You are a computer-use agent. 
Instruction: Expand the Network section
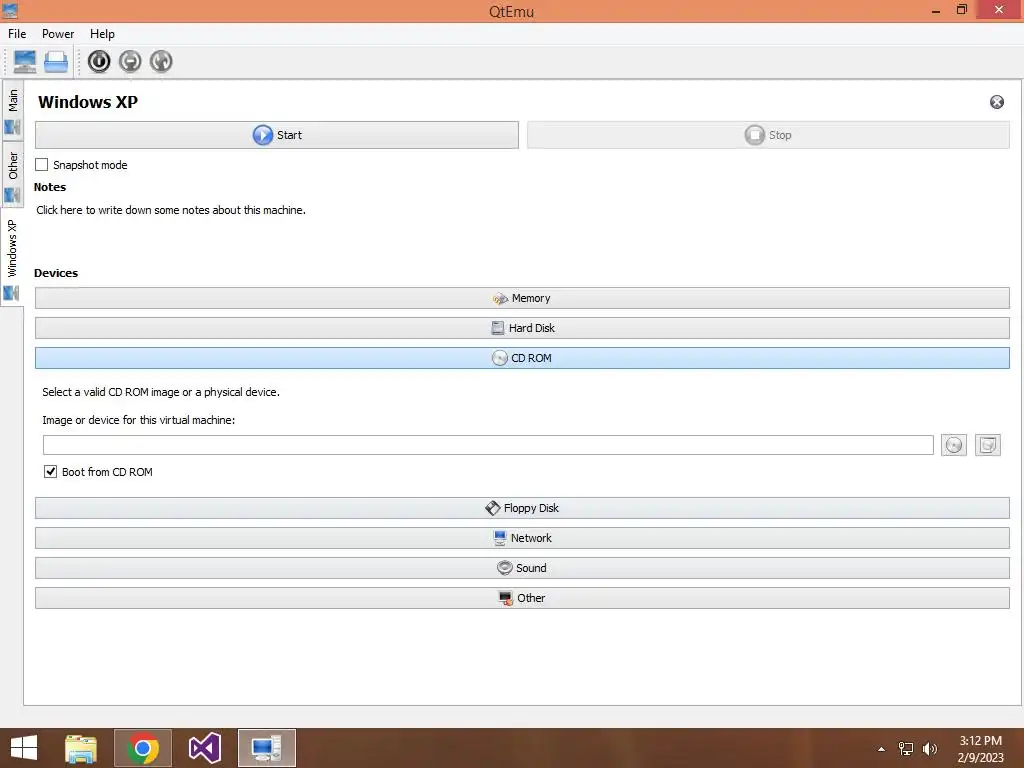[x=522, y=538]
